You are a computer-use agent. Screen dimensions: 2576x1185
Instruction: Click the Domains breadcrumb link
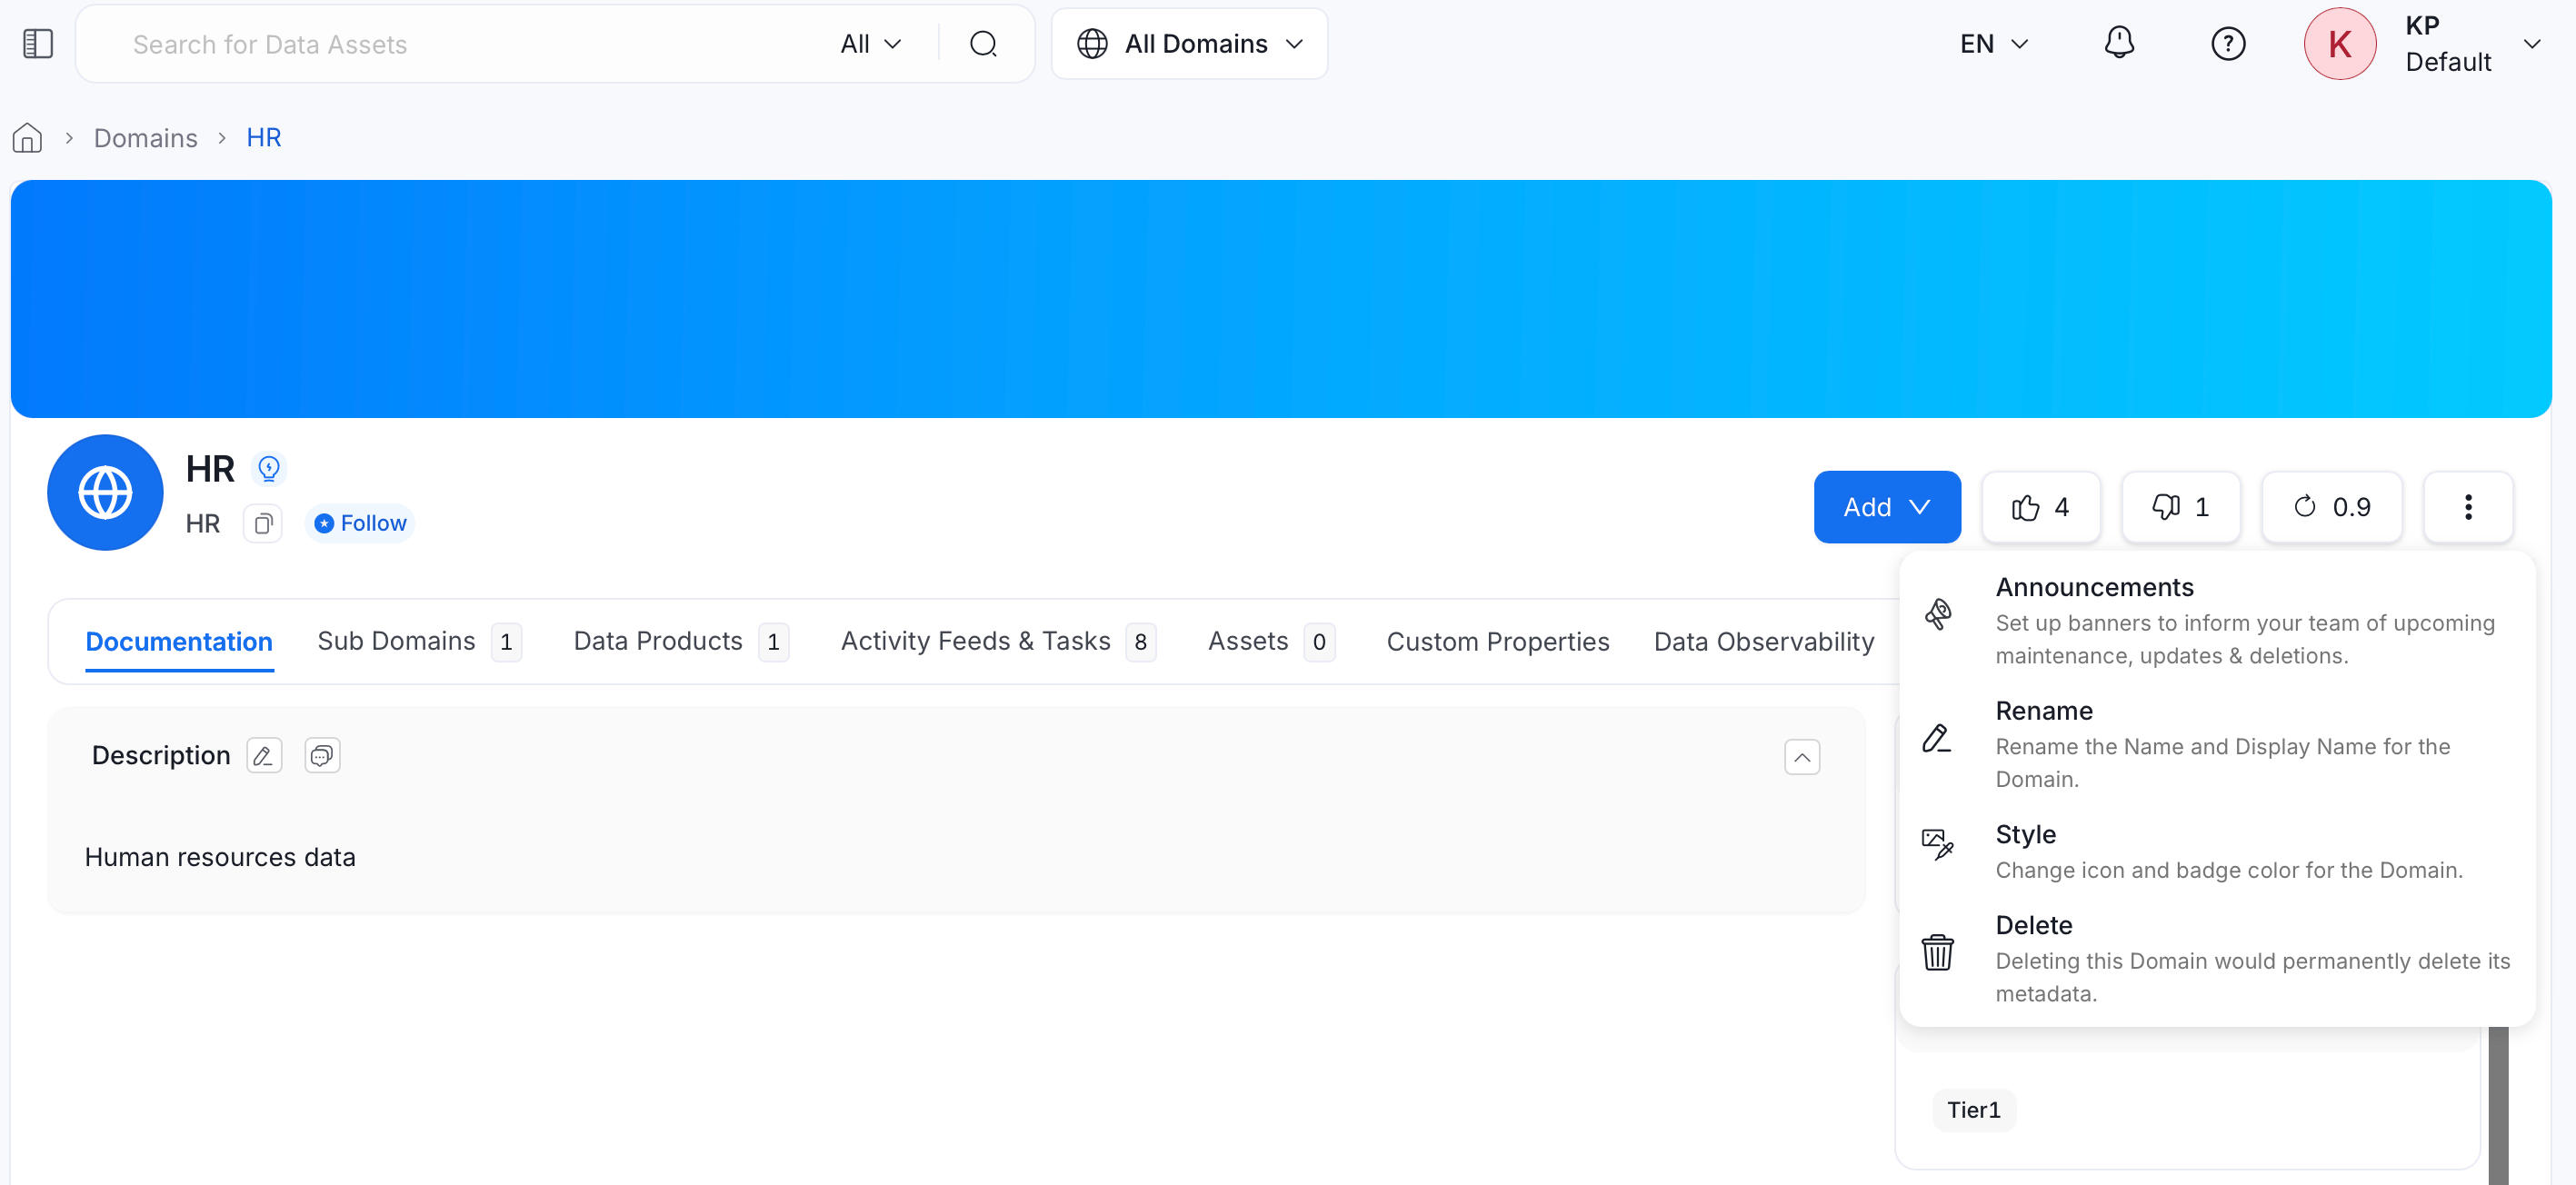145,138
